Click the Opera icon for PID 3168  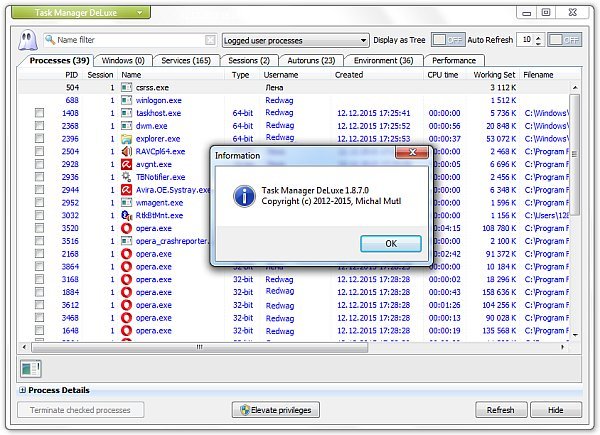pos(126,280)
